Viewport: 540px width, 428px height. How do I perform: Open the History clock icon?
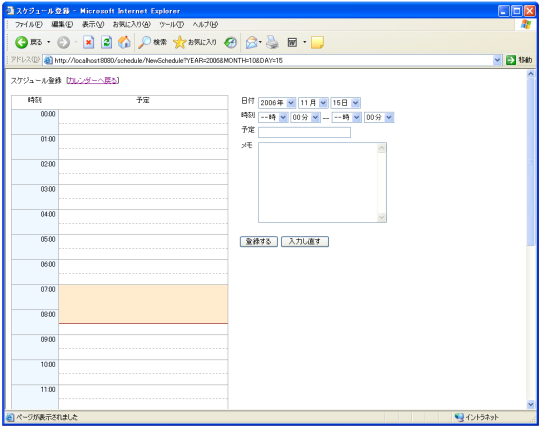(230, 42)
